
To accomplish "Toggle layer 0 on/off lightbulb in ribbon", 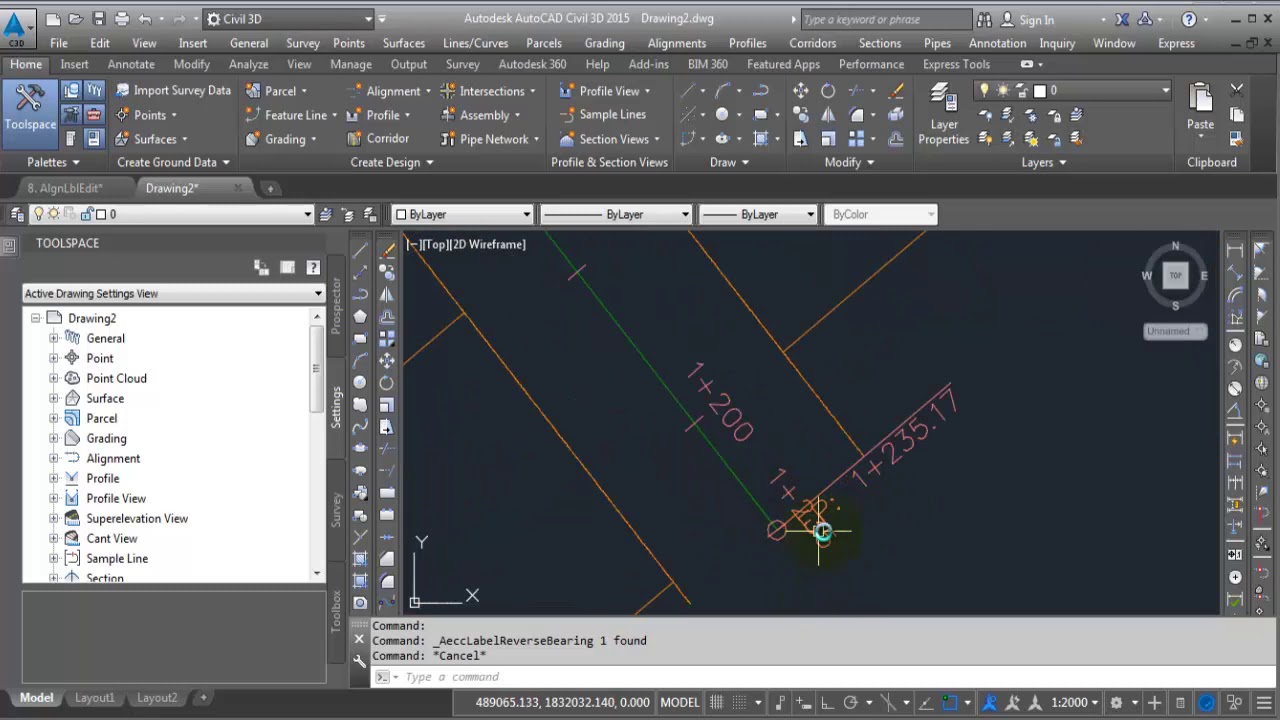I will pos(986,90).
